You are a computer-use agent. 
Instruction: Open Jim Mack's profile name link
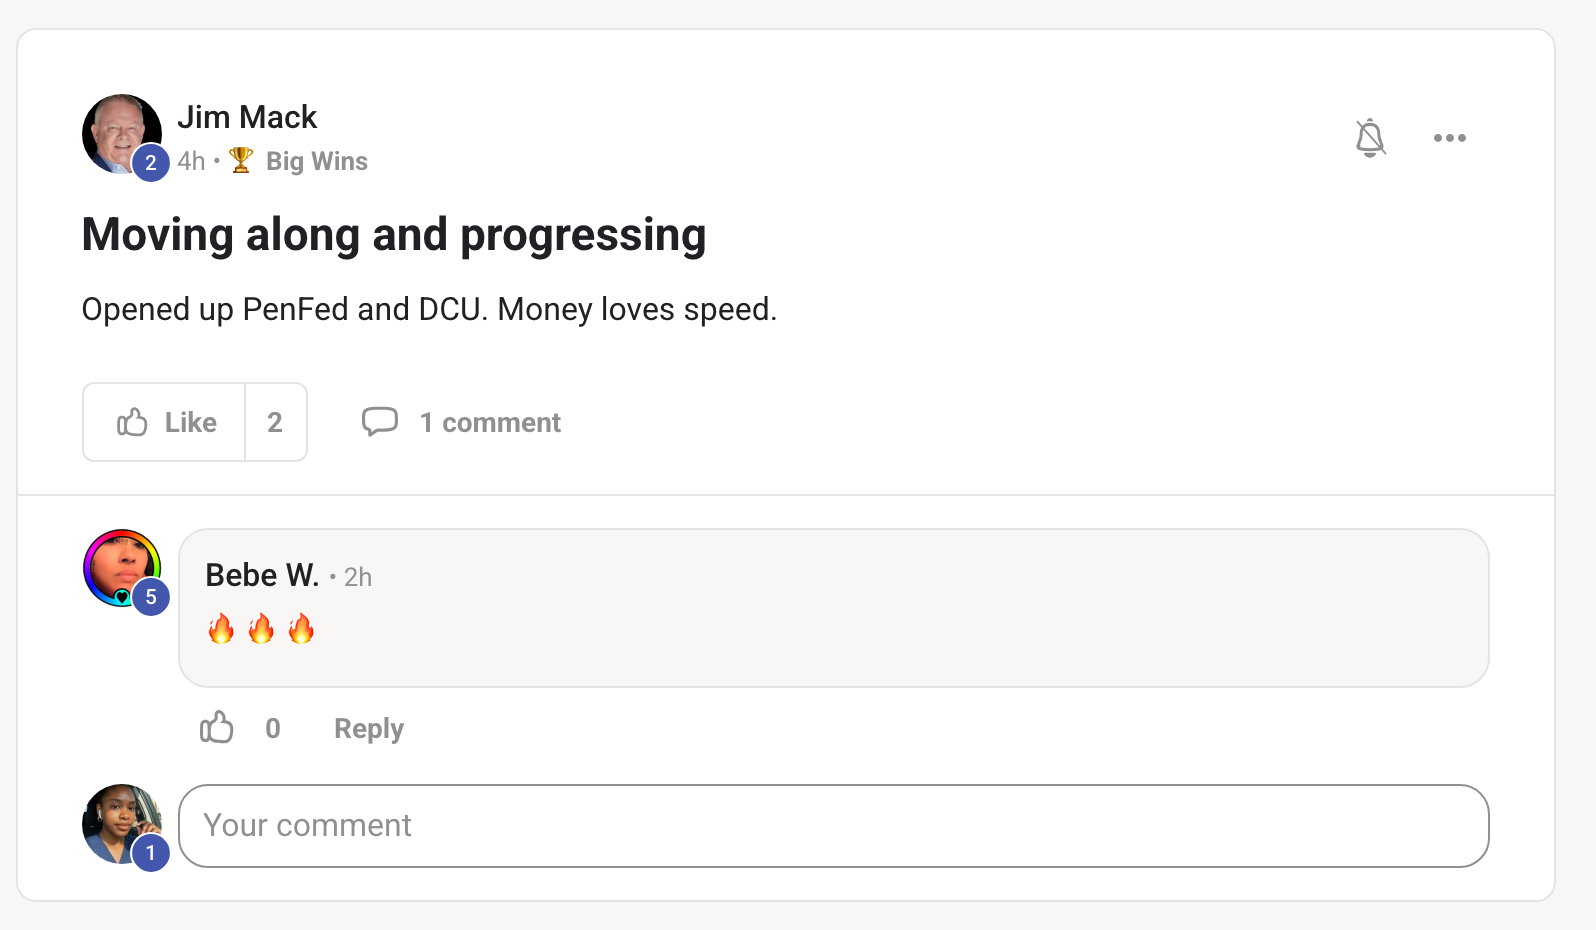coord(247,117)
